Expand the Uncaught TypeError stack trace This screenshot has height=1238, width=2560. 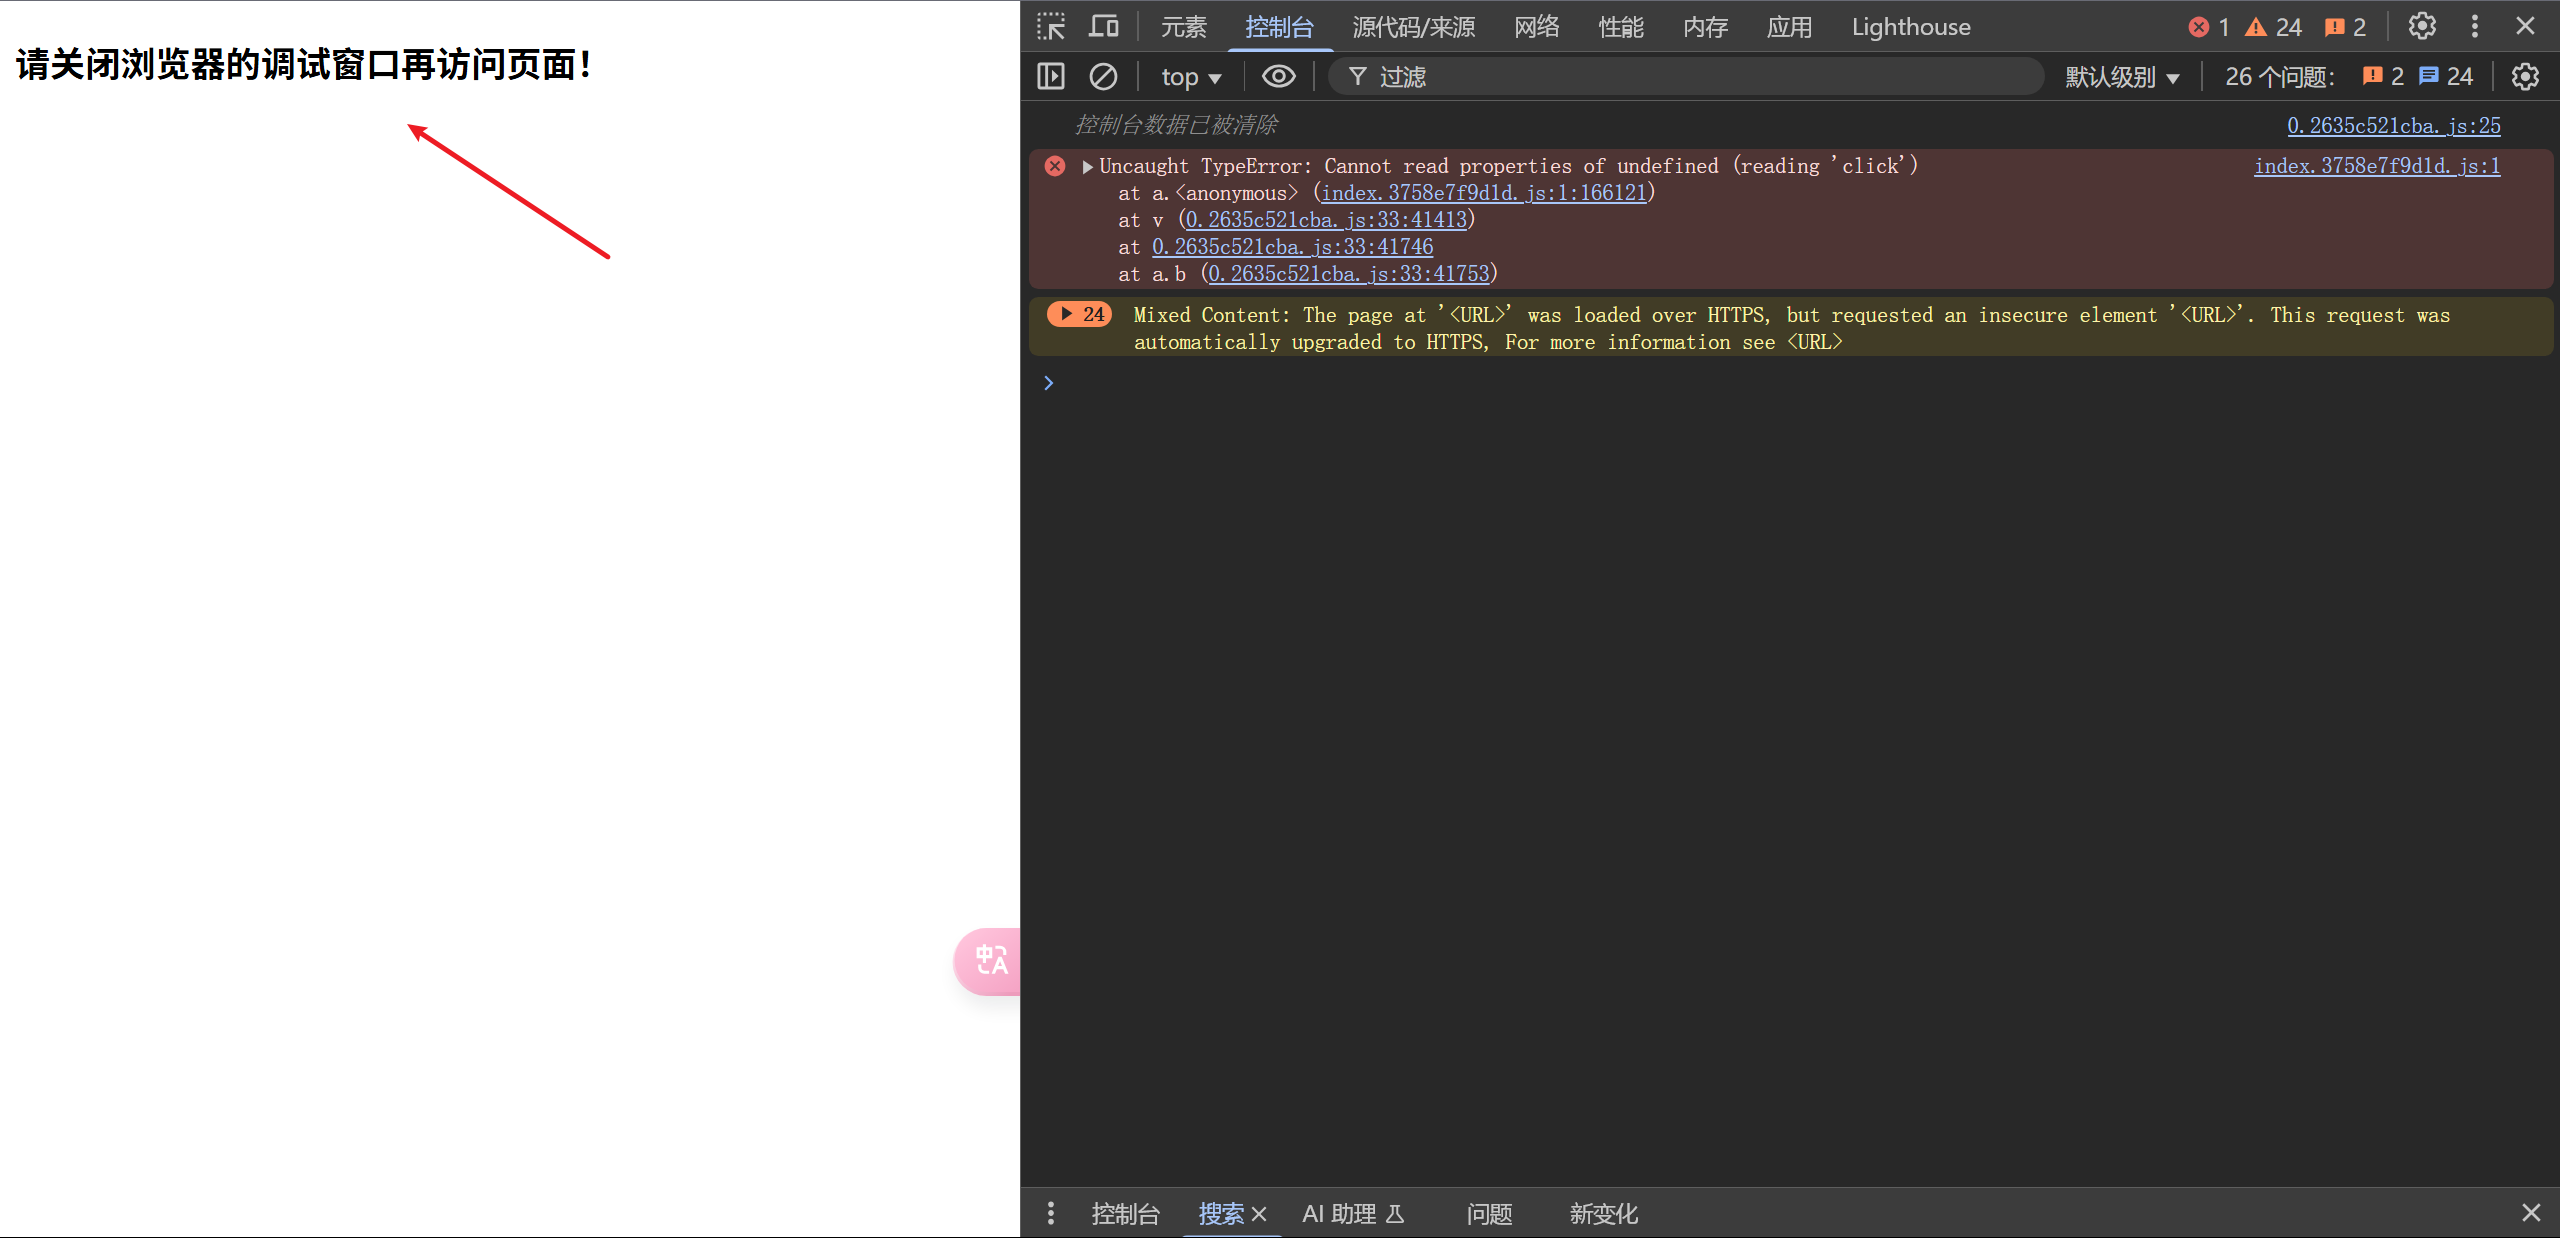pyautogui.click(x=1087, y=167)
